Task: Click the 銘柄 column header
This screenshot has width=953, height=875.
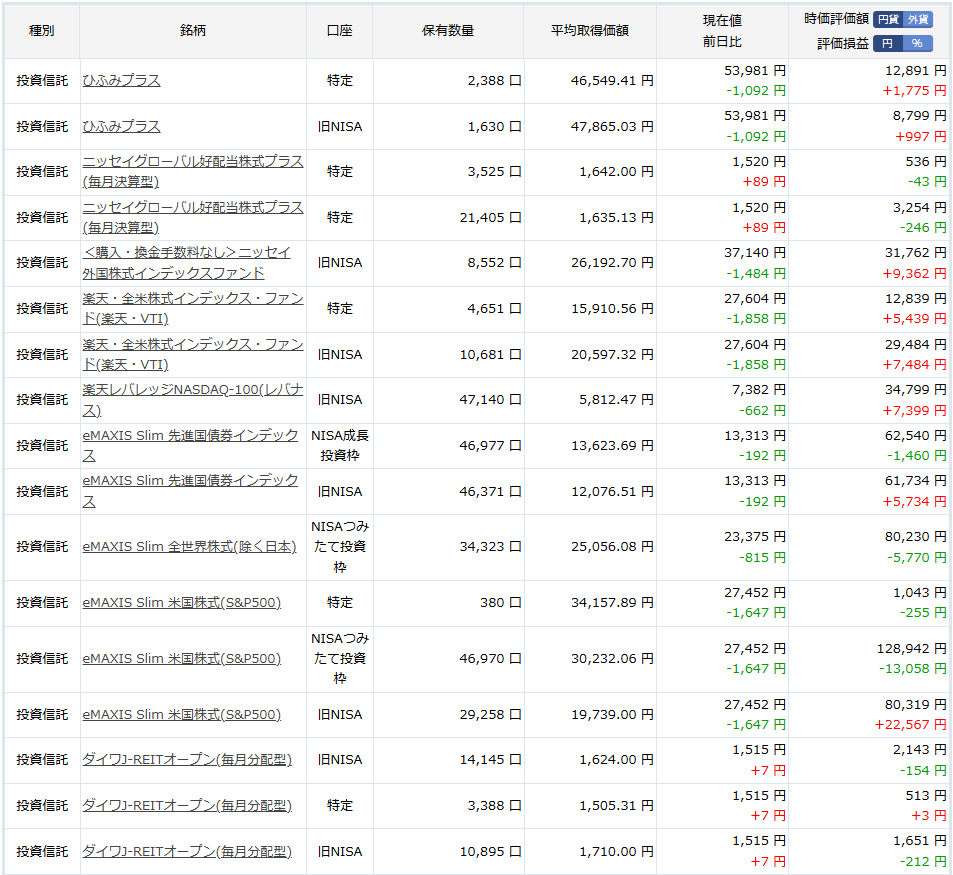Action: tap(193, 31)
